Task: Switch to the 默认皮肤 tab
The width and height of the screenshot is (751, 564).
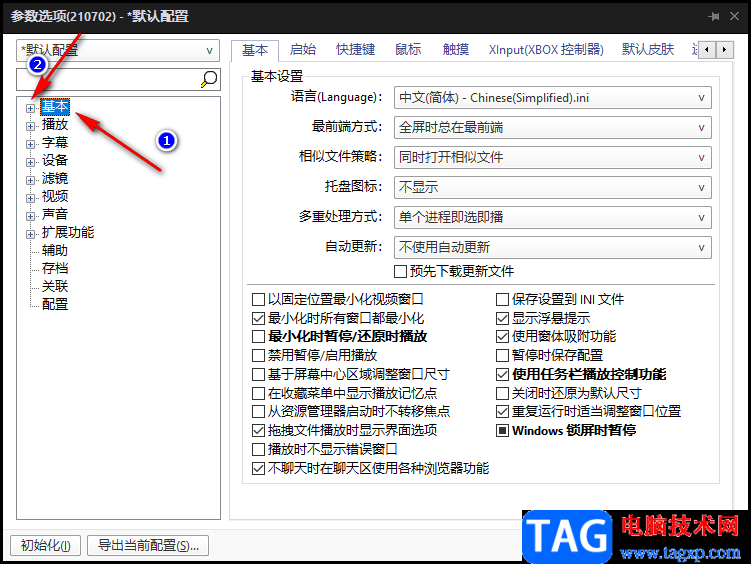Action: [648, 49]
